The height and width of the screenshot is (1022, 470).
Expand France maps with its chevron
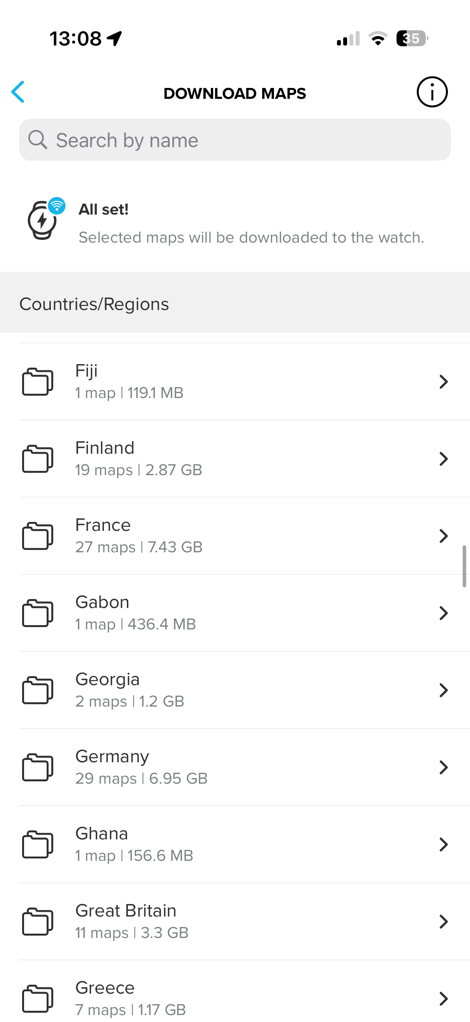pyautogui.click(x=444, y=536)
